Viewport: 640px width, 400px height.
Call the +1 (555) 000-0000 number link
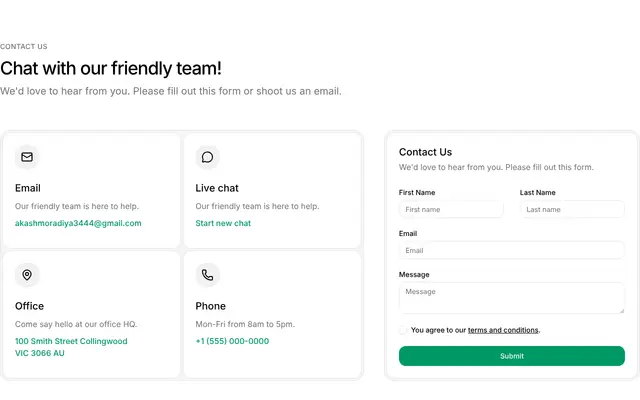point(232,341)
